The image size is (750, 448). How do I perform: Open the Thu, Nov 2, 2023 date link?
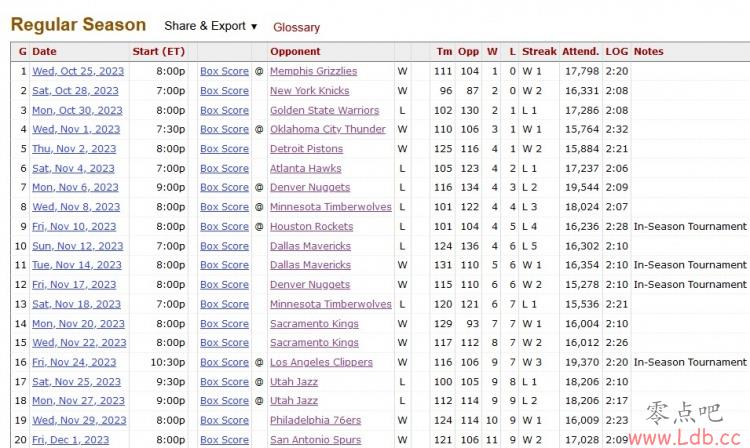74,149
